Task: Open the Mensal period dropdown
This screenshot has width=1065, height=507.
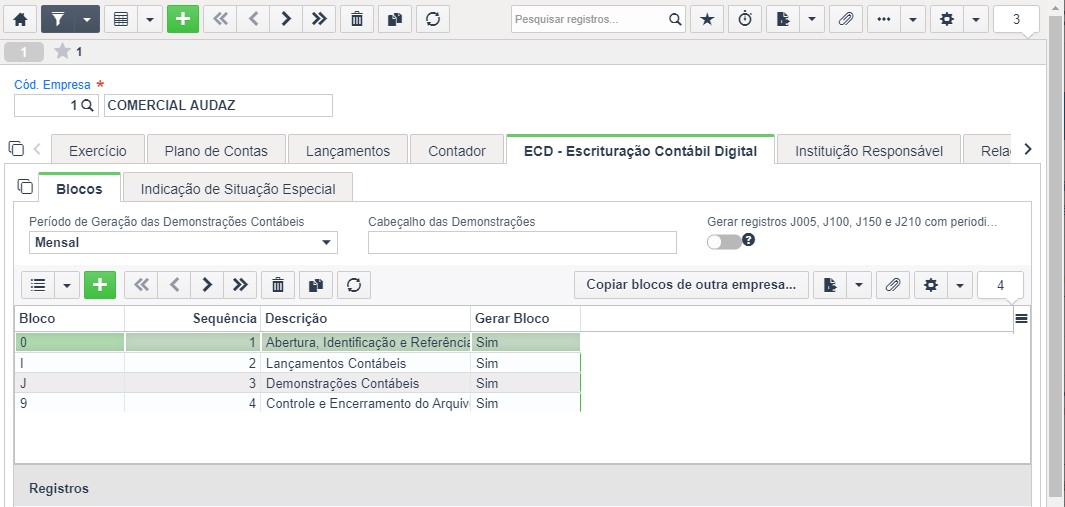Action: [183, 243]
